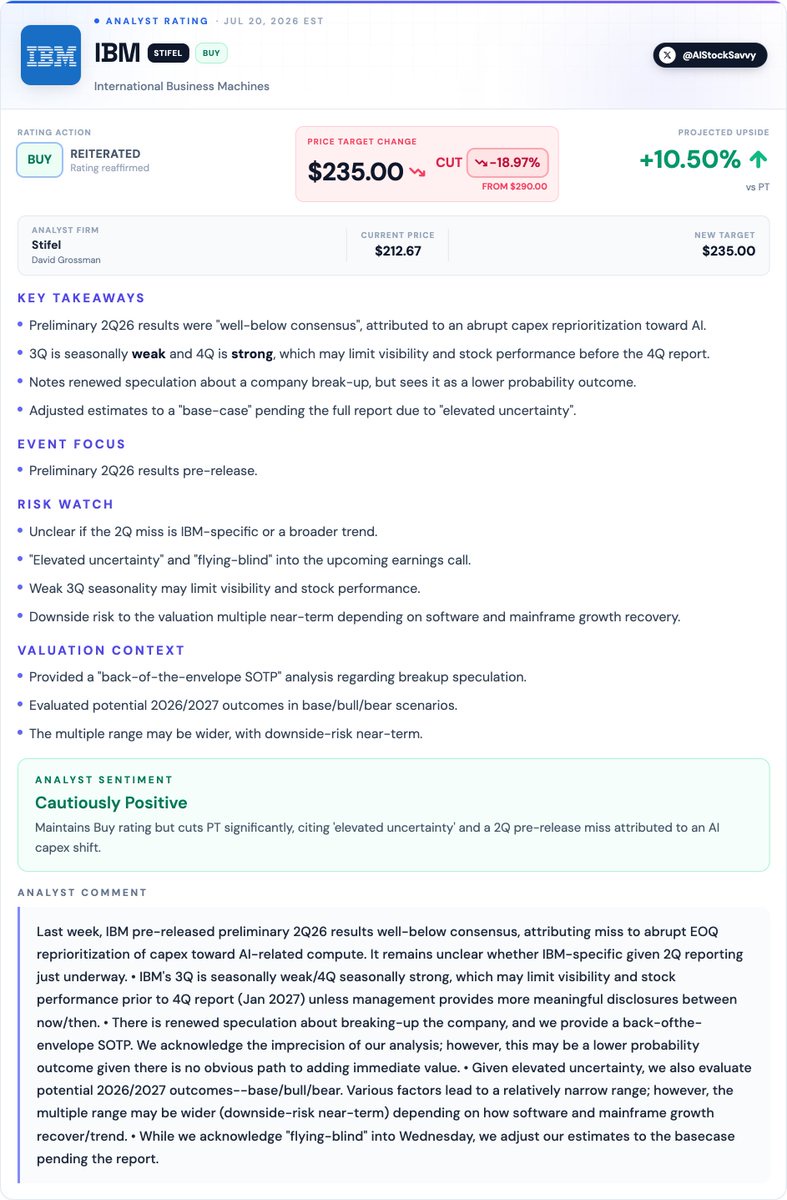This screenshot has height=1200, width=787.
Task: Open the @AIStockSavvy handle badge
Action: point(711,55)
